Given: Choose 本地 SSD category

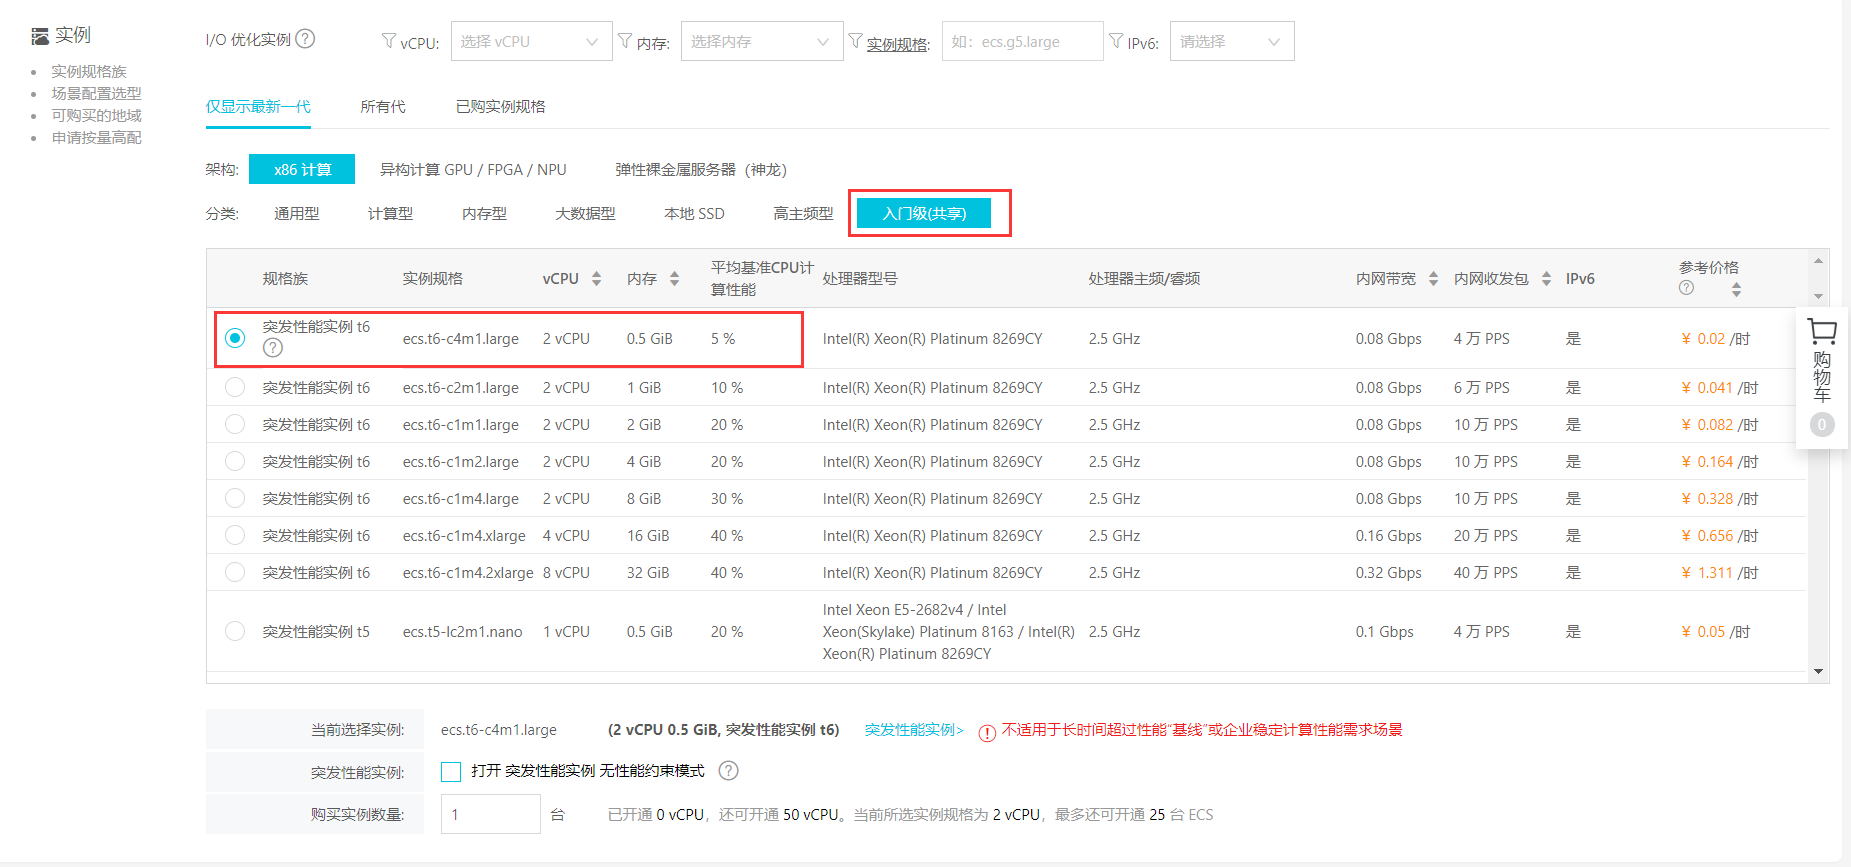Looking at the screenshot, I should click(x=694, y=214).
